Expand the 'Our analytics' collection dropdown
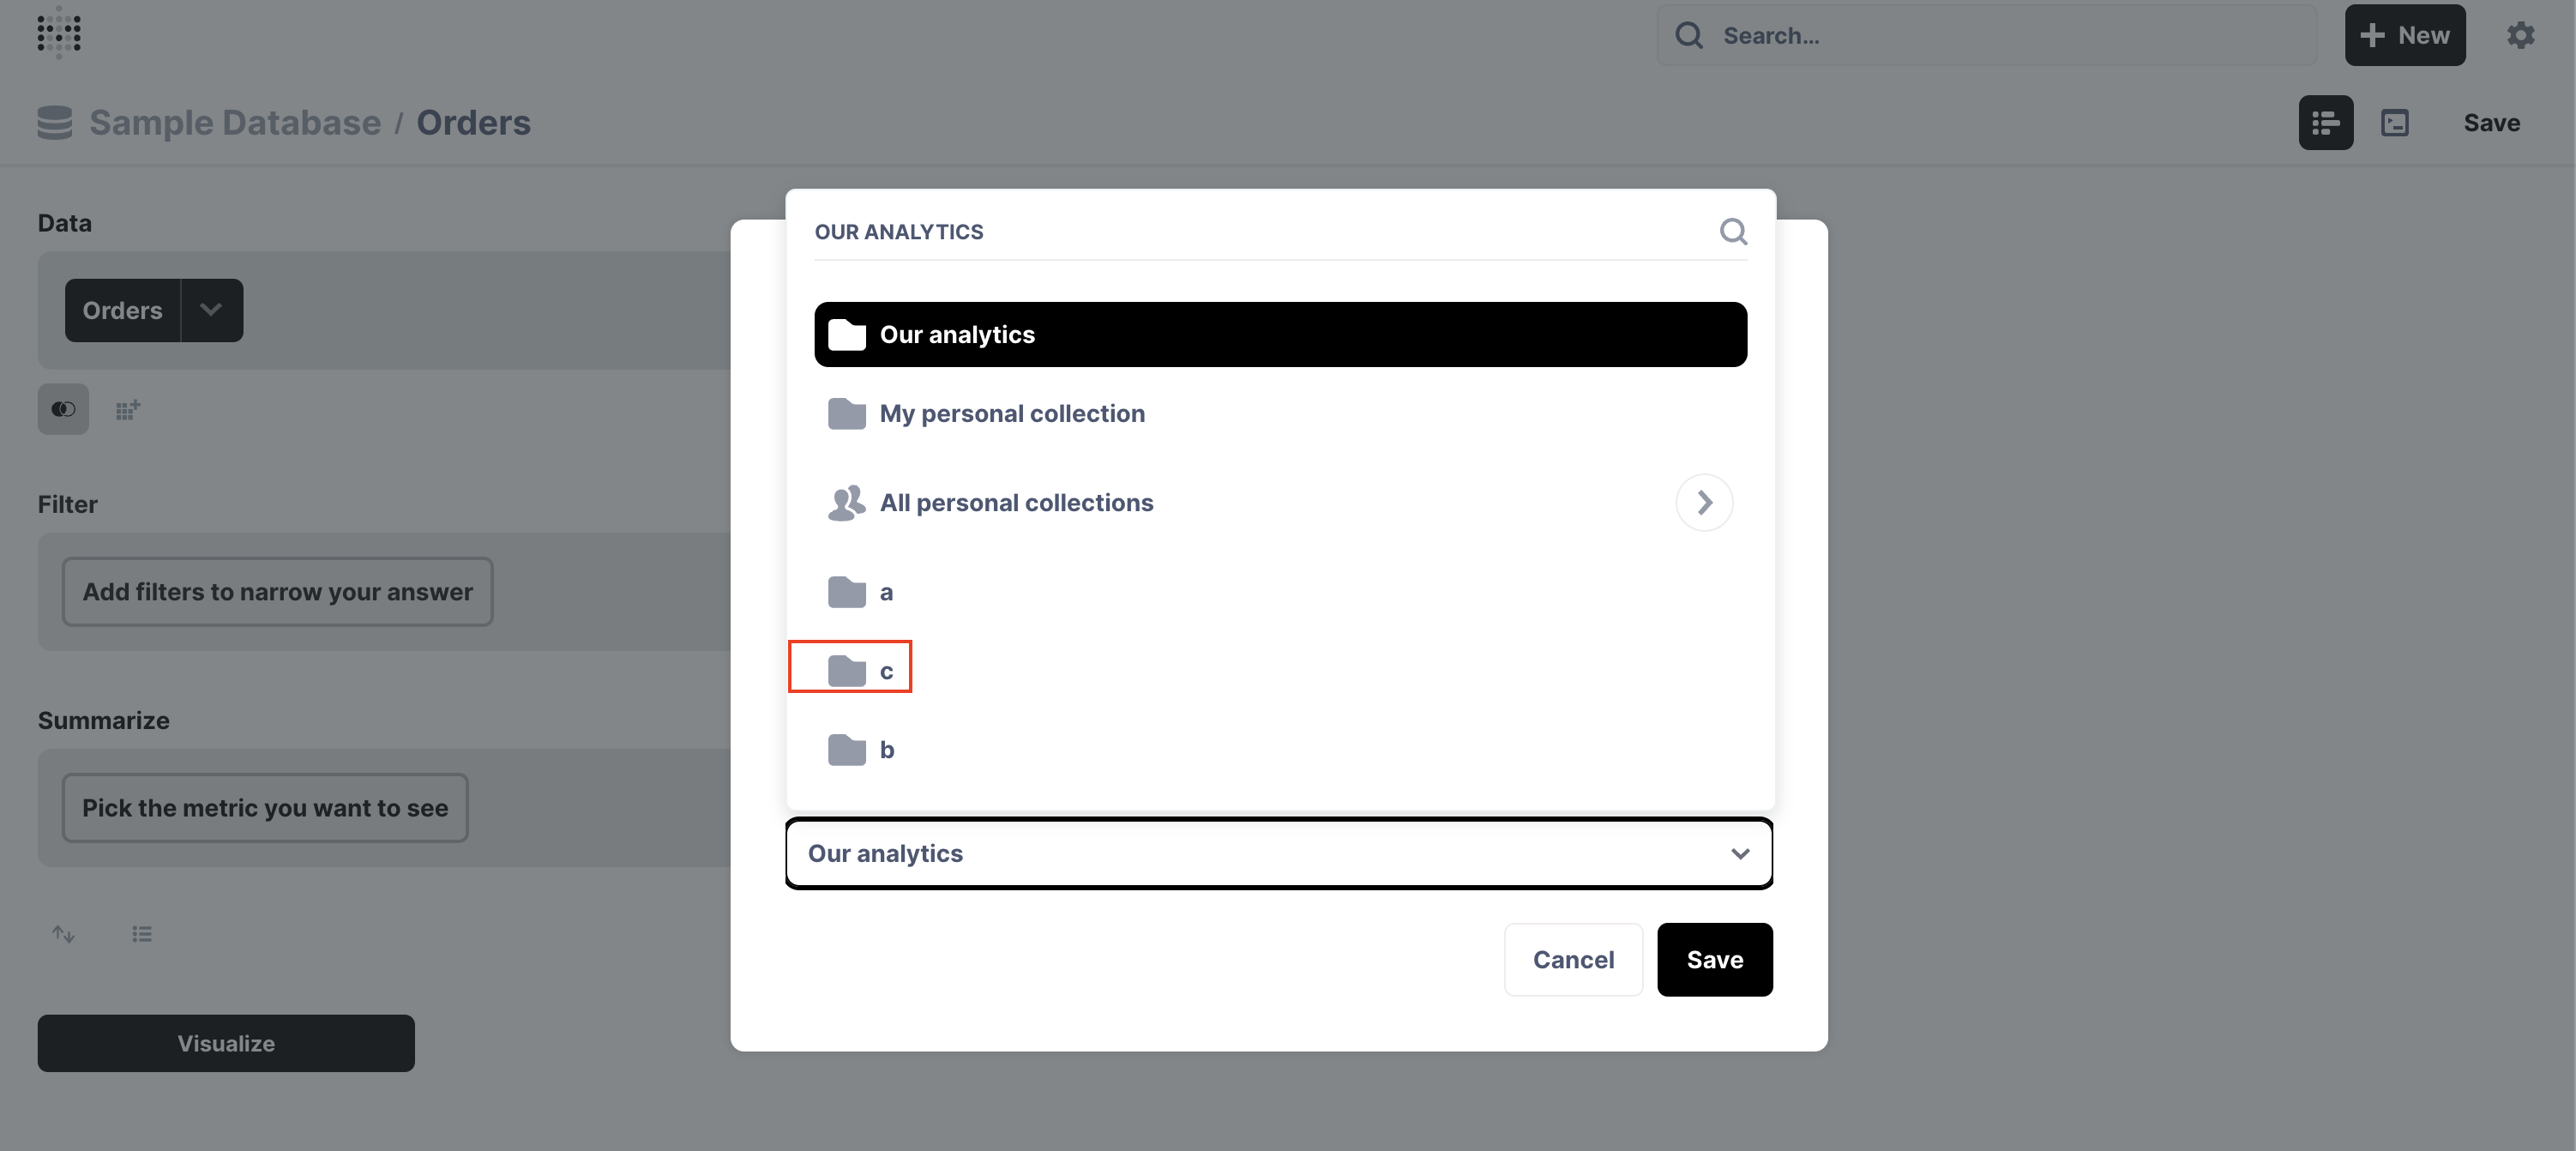Viewport: 2576px width, 1151px height. (1278, 853)
